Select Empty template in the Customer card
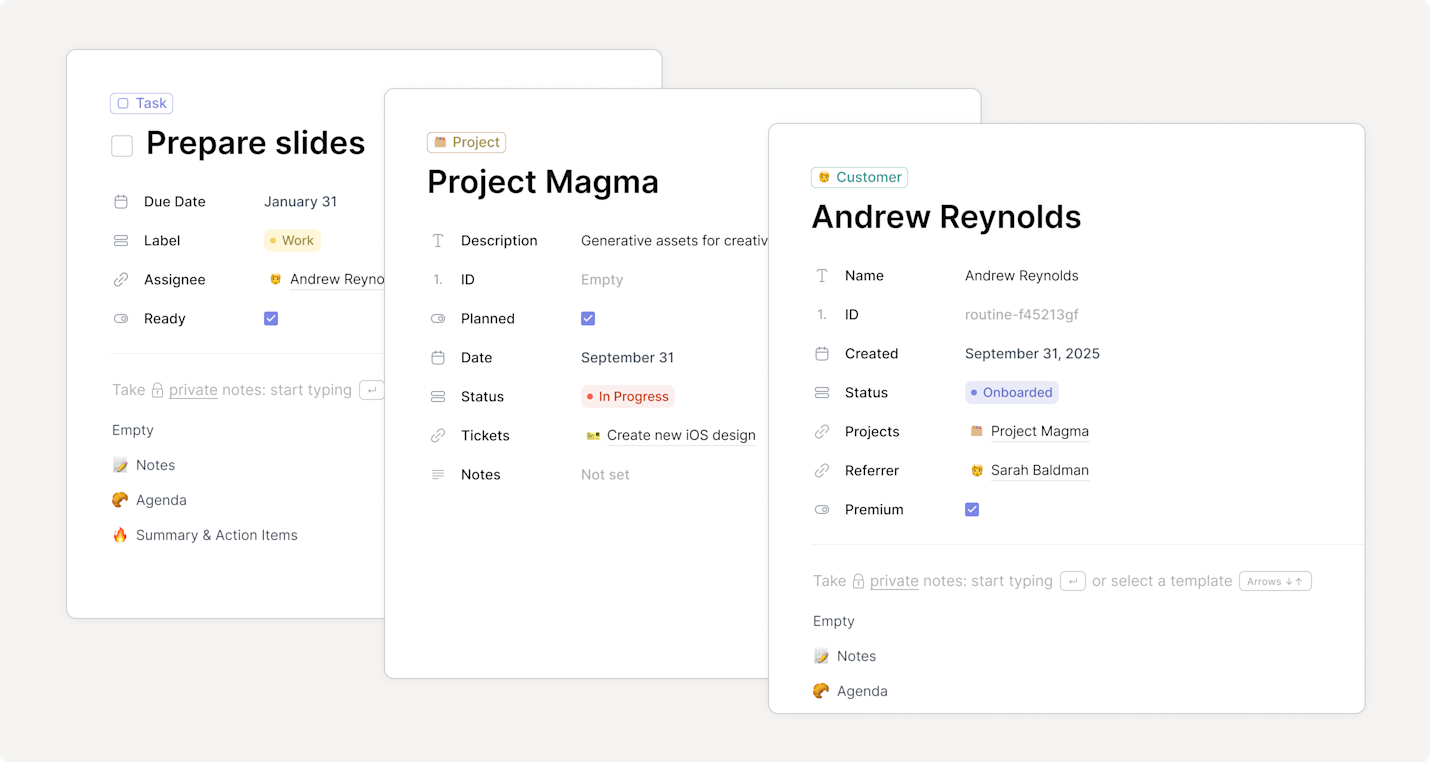The height and width of the screenshot is (762, 1430). 834,621
